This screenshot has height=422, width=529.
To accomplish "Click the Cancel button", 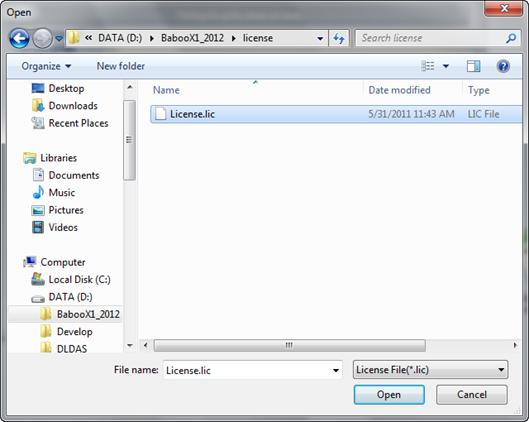I will (x=472, y=395).
